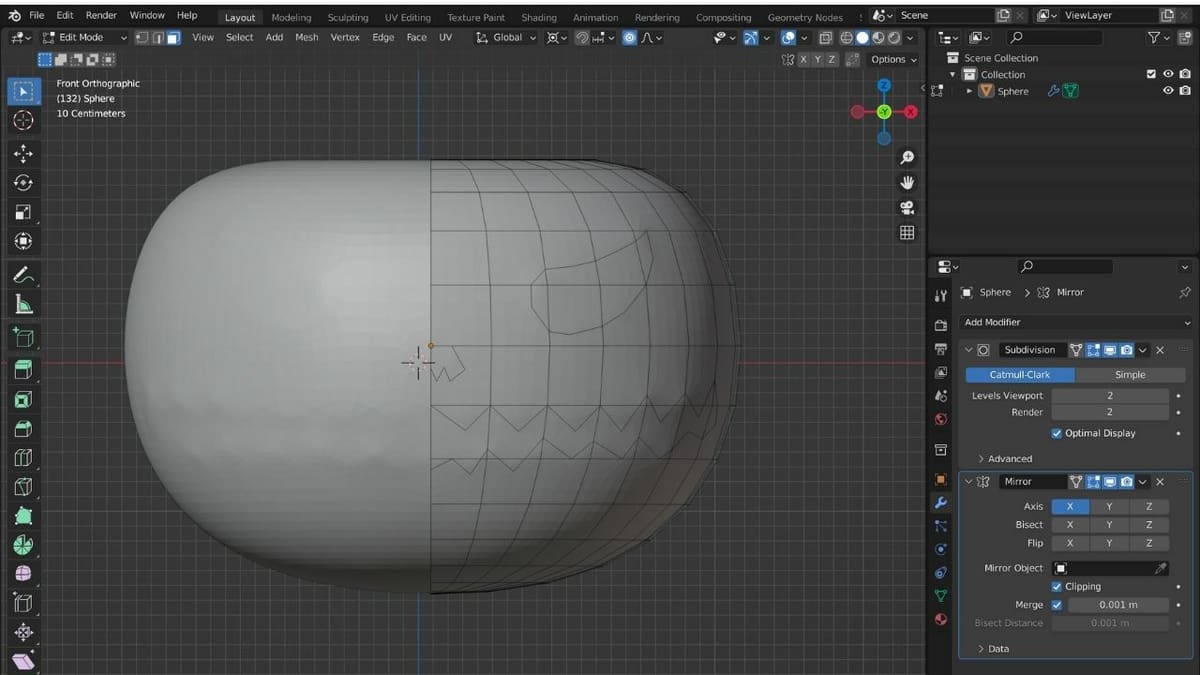Select the Measure tool
Screen dimensions: 1200x675
point(23,304)
